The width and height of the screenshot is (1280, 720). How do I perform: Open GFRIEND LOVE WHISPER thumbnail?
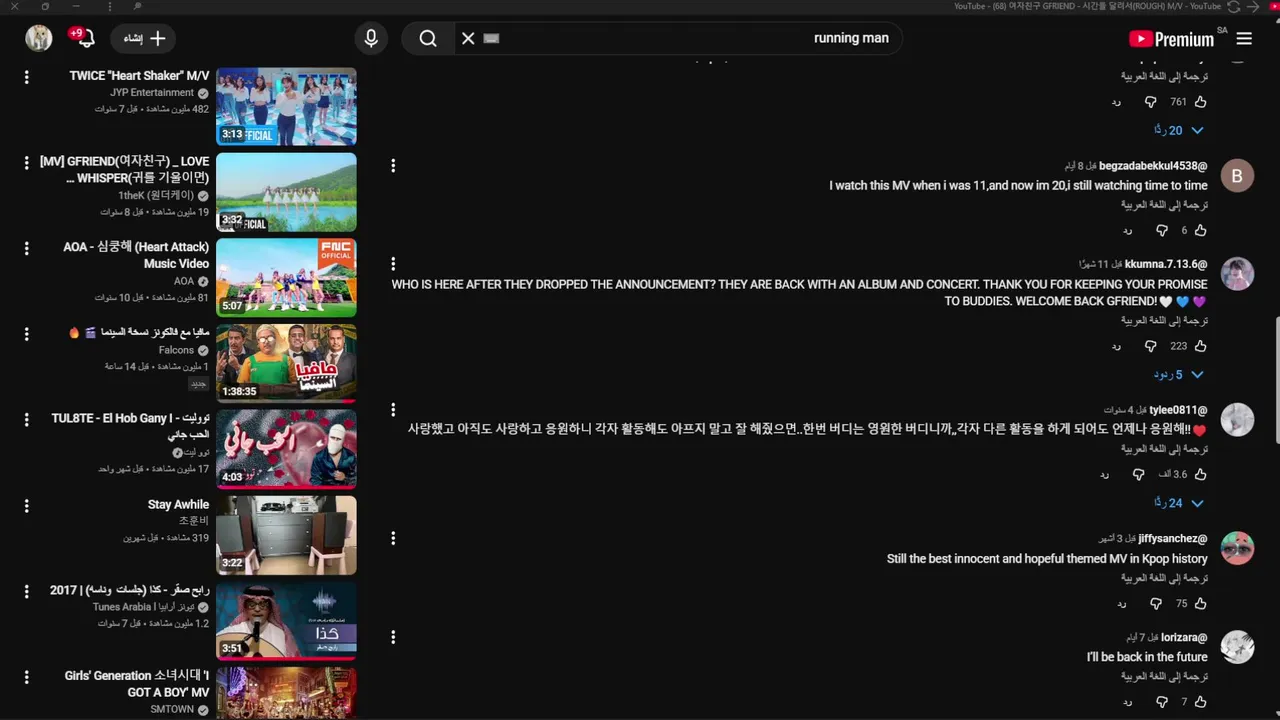[x=286, y=192]
